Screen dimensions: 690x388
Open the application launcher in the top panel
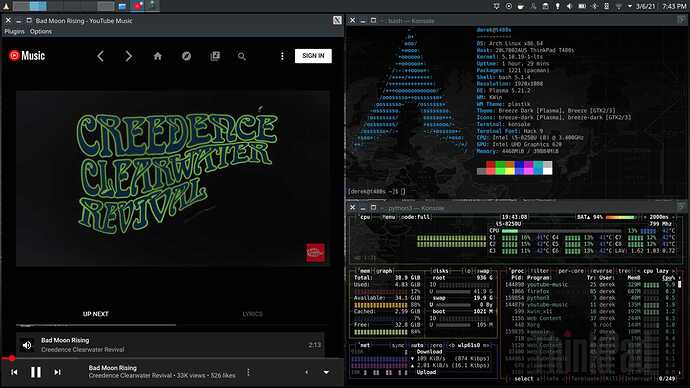click(x=6, y=6)
